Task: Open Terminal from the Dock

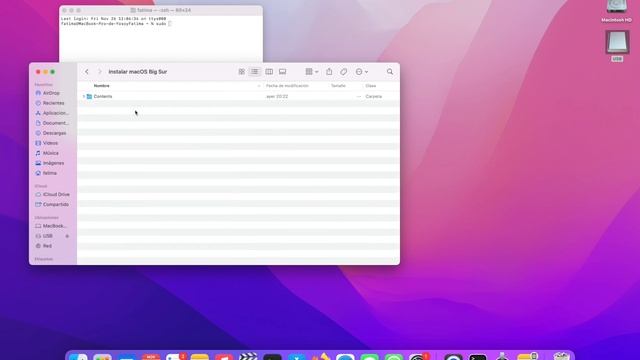Action: tap(478, 357)
